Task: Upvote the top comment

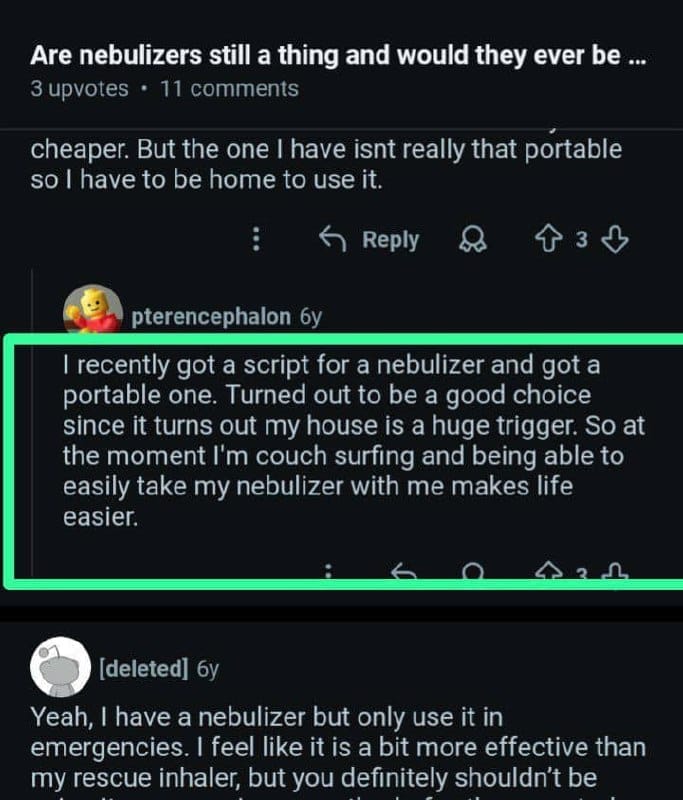Action: 548,240
